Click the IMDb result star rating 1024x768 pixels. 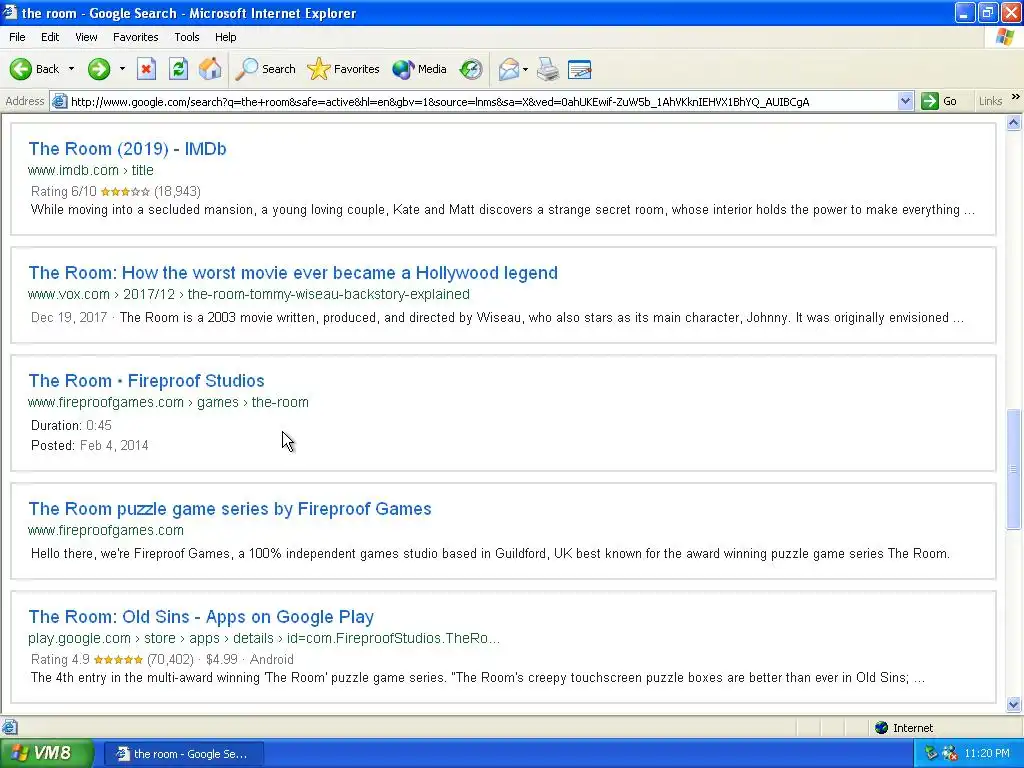tap(125, 192)
